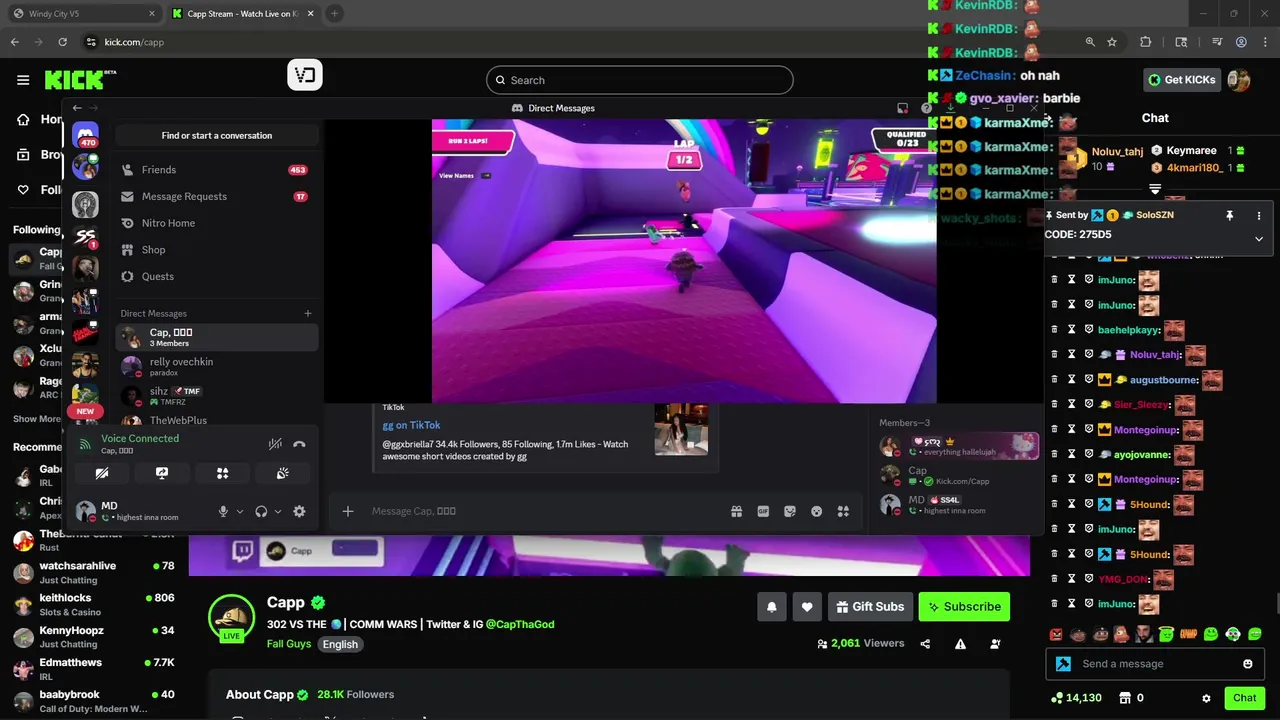Open DM with relly ovechkin
Image resolution: width=1280 pixels, height=720 pixels.
pyautogui.click(x=217, y=366)
